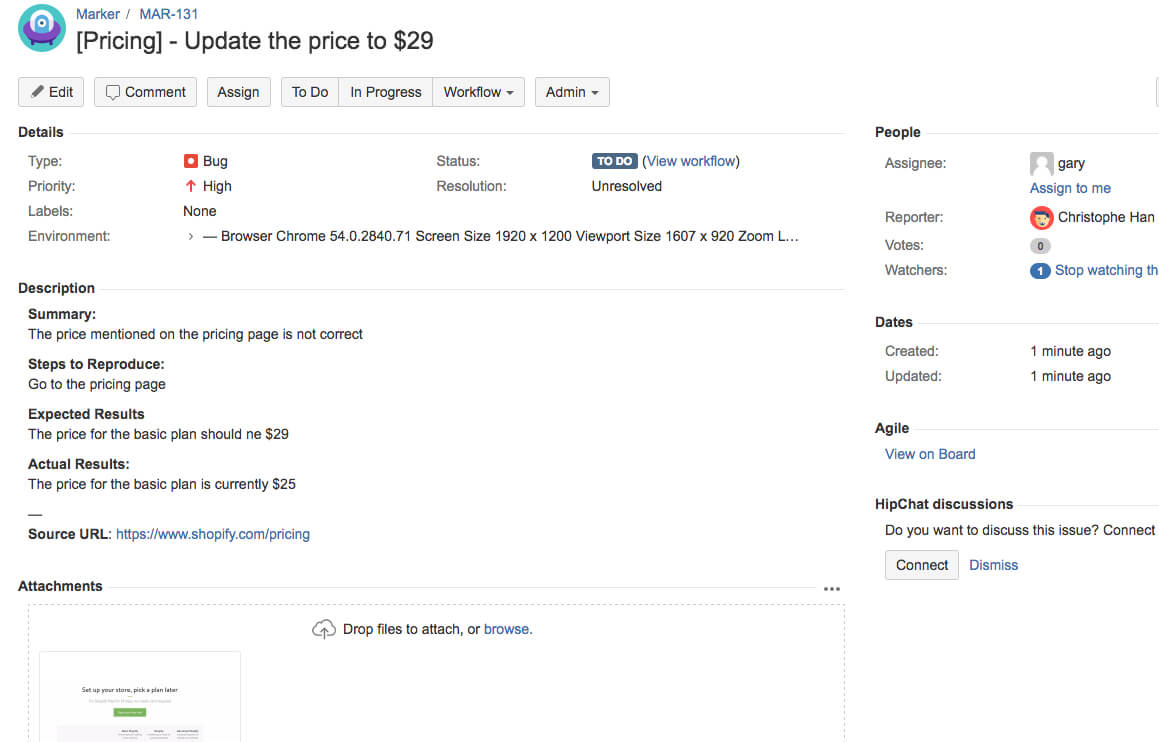Click the red Bug issue type icon
The image size is (1159, 742).
[190, 161]
